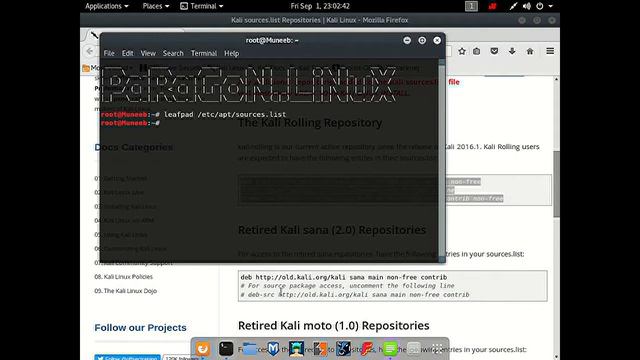Launch Firefox from the dock
640x360 pixels.
point(202,349)
